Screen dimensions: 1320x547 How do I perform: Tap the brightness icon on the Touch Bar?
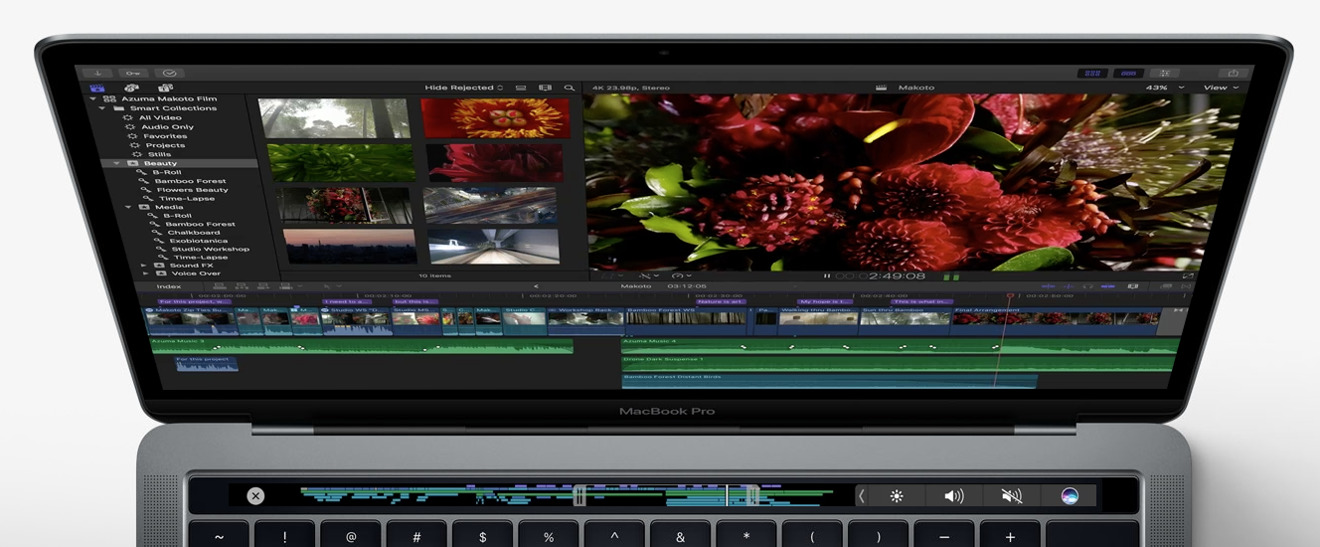[897, 496]
